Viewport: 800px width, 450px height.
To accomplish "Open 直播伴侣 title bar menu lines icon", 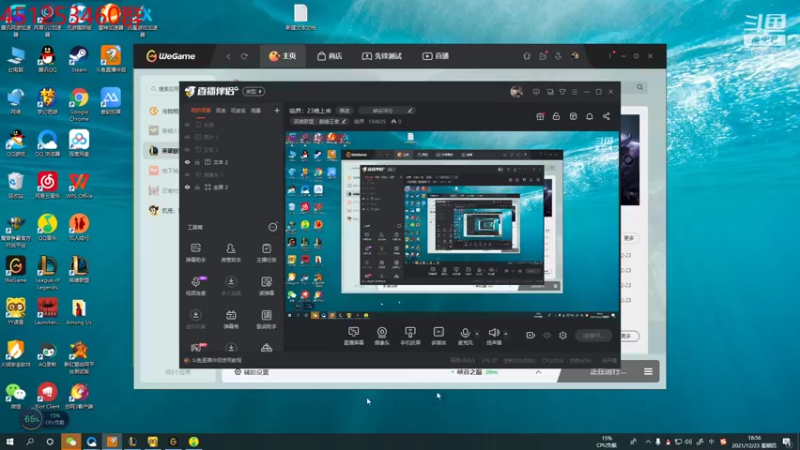I will pos(574,92).
